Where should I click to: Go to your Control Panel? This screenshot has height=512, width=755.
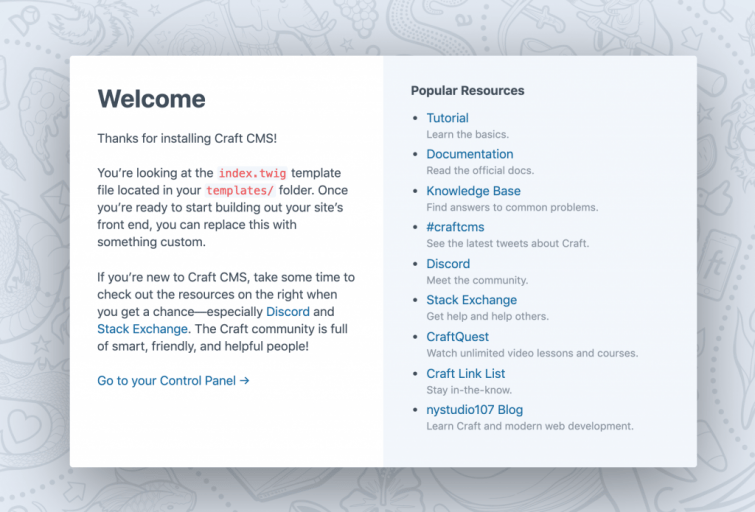tap(173, 380)
